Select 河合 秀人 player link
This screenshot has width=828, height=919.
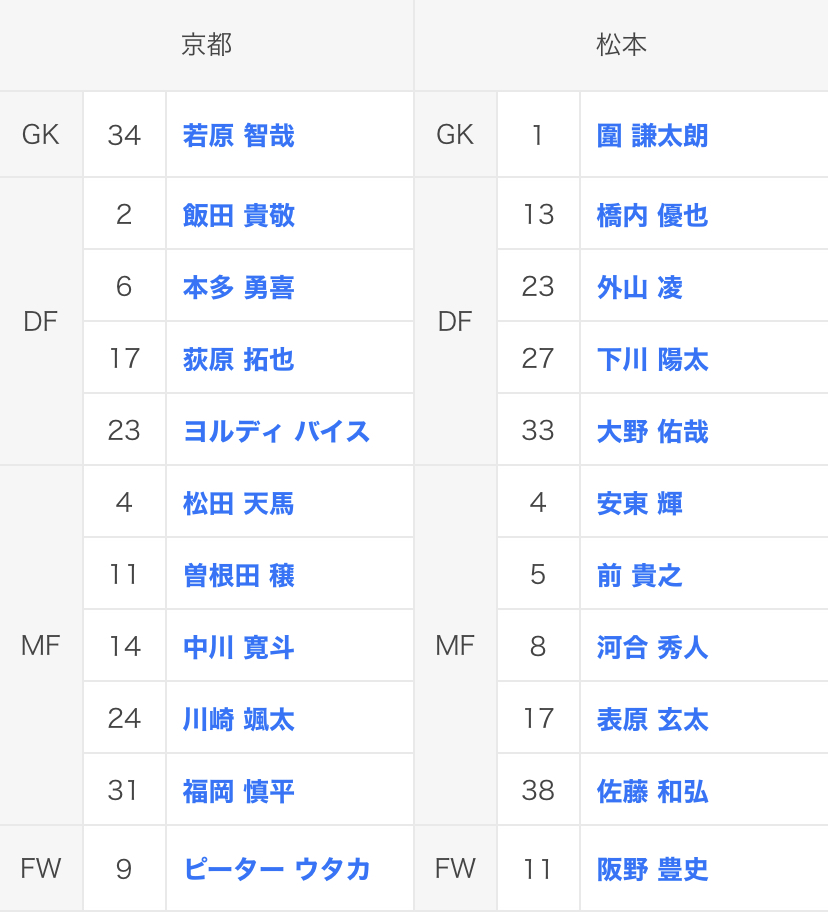(652, 647)
